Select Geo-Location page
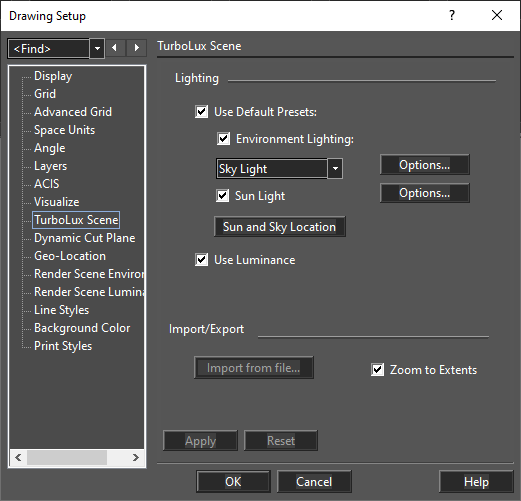The height and width of the screenshot is (501, 521). coord(70,256)
